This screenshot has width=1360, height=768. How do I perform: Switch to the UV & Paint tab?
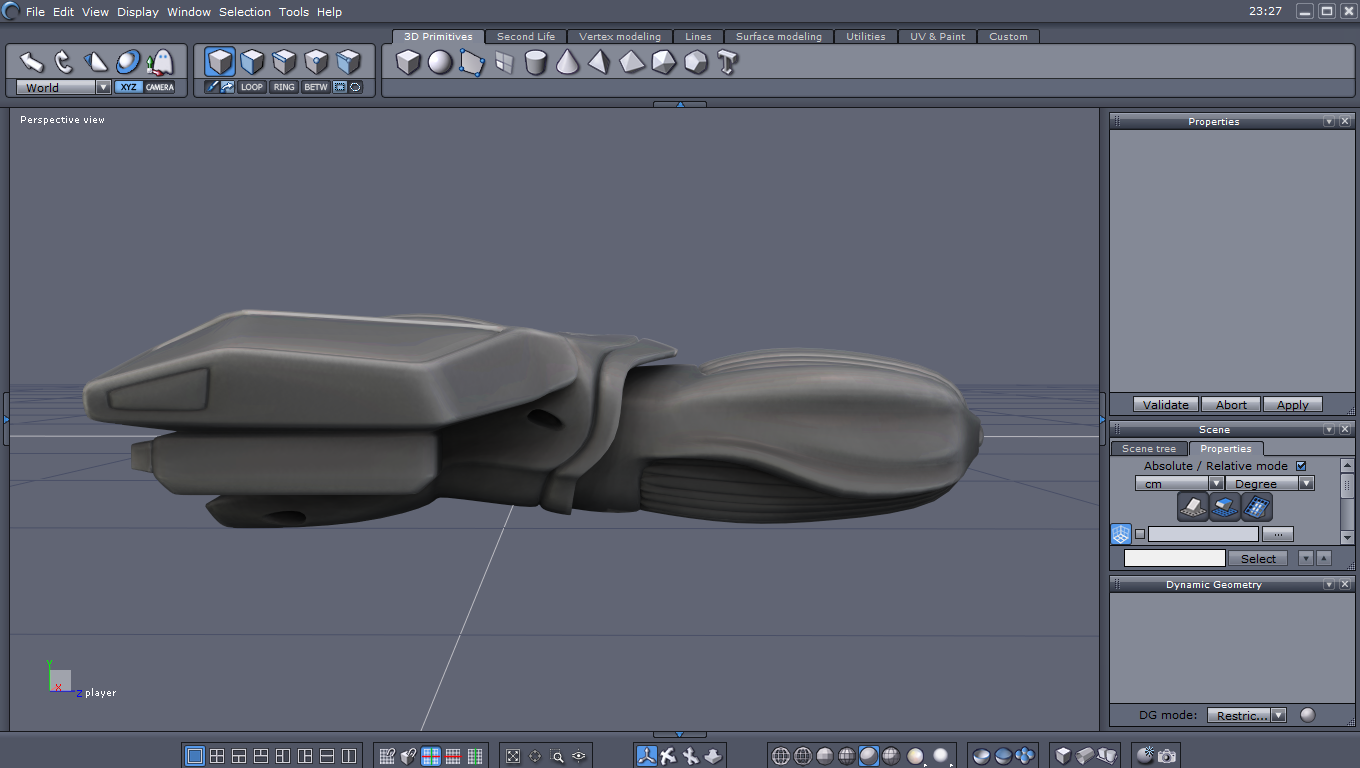point(938,36)
